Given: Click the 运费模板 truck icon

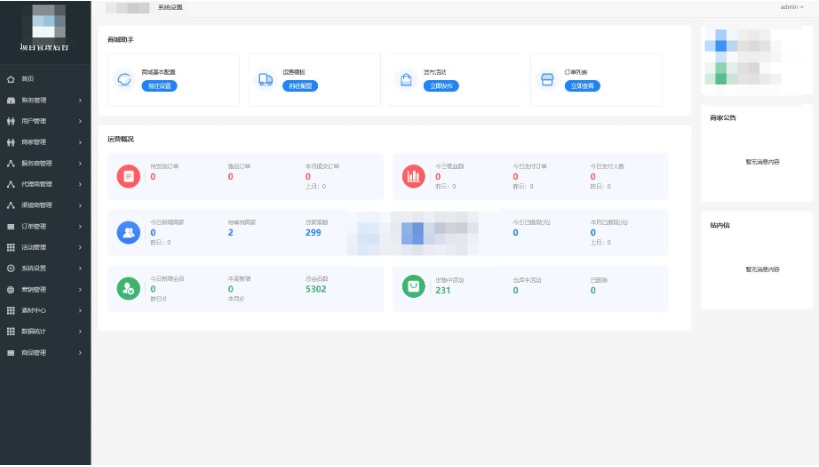Looking at the screenshot, I should coord(265,80).
